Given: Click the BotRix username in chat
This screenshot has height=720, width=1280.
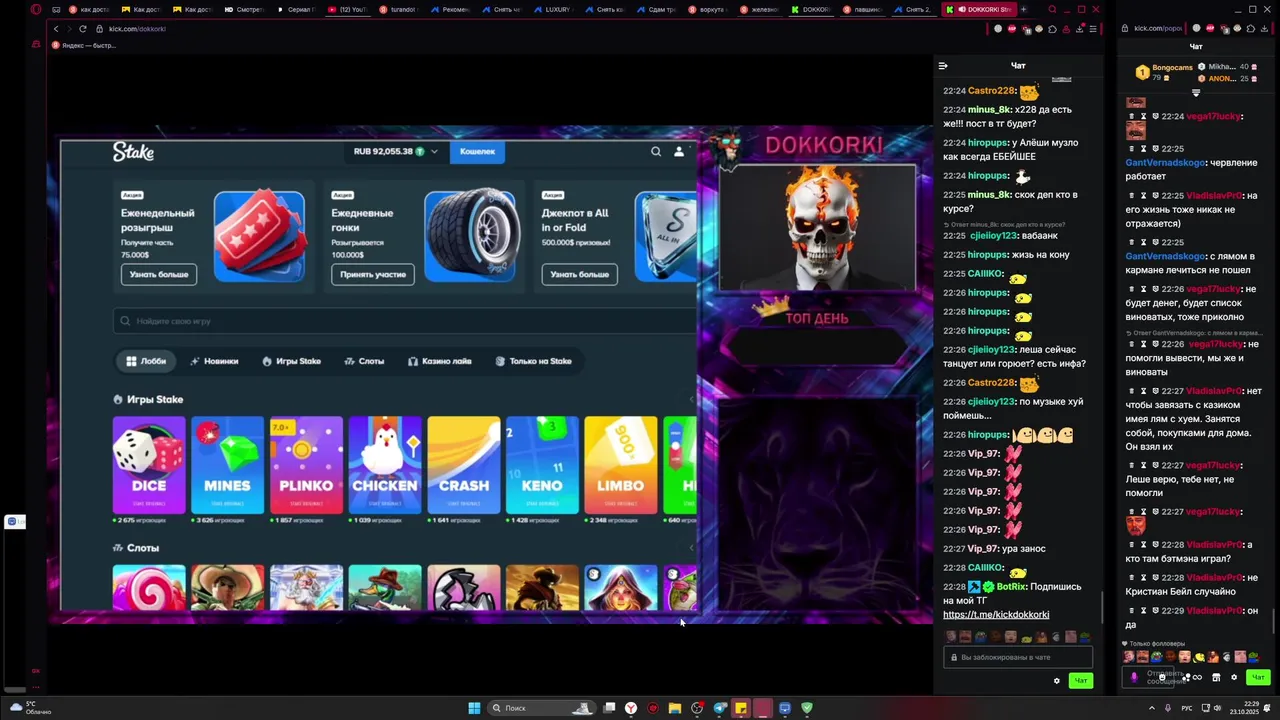Looking at the screenshot, I should [x=1011, y=587].
